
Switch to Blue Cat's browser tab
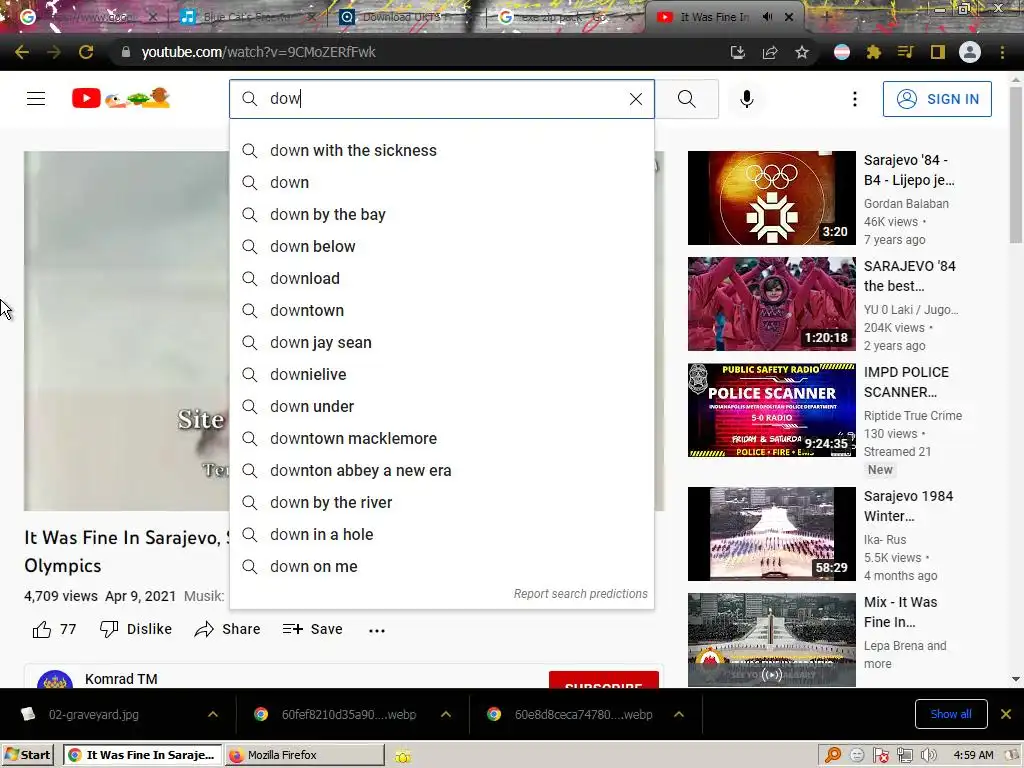[248, 17]
